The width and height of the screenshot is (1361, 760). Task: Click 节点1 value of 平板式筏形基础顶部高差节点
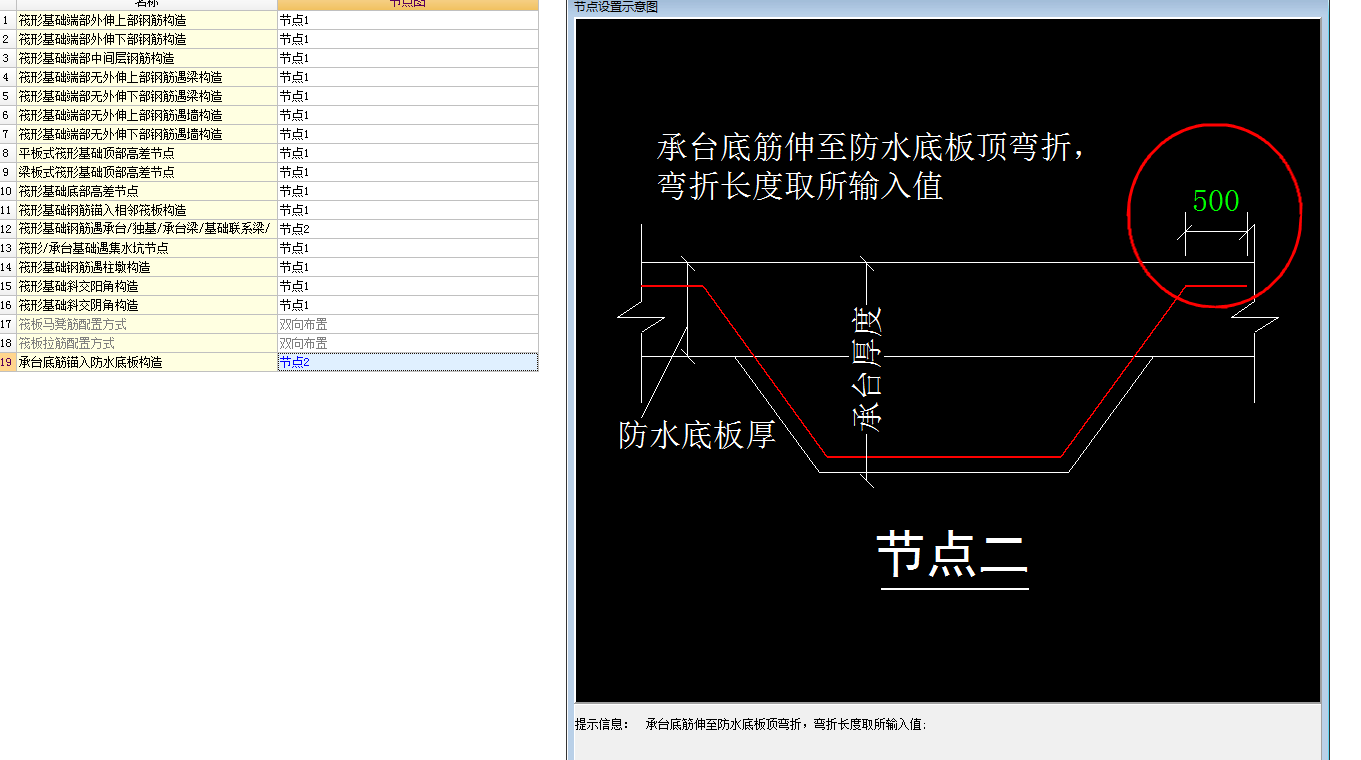tap(408, 153)
